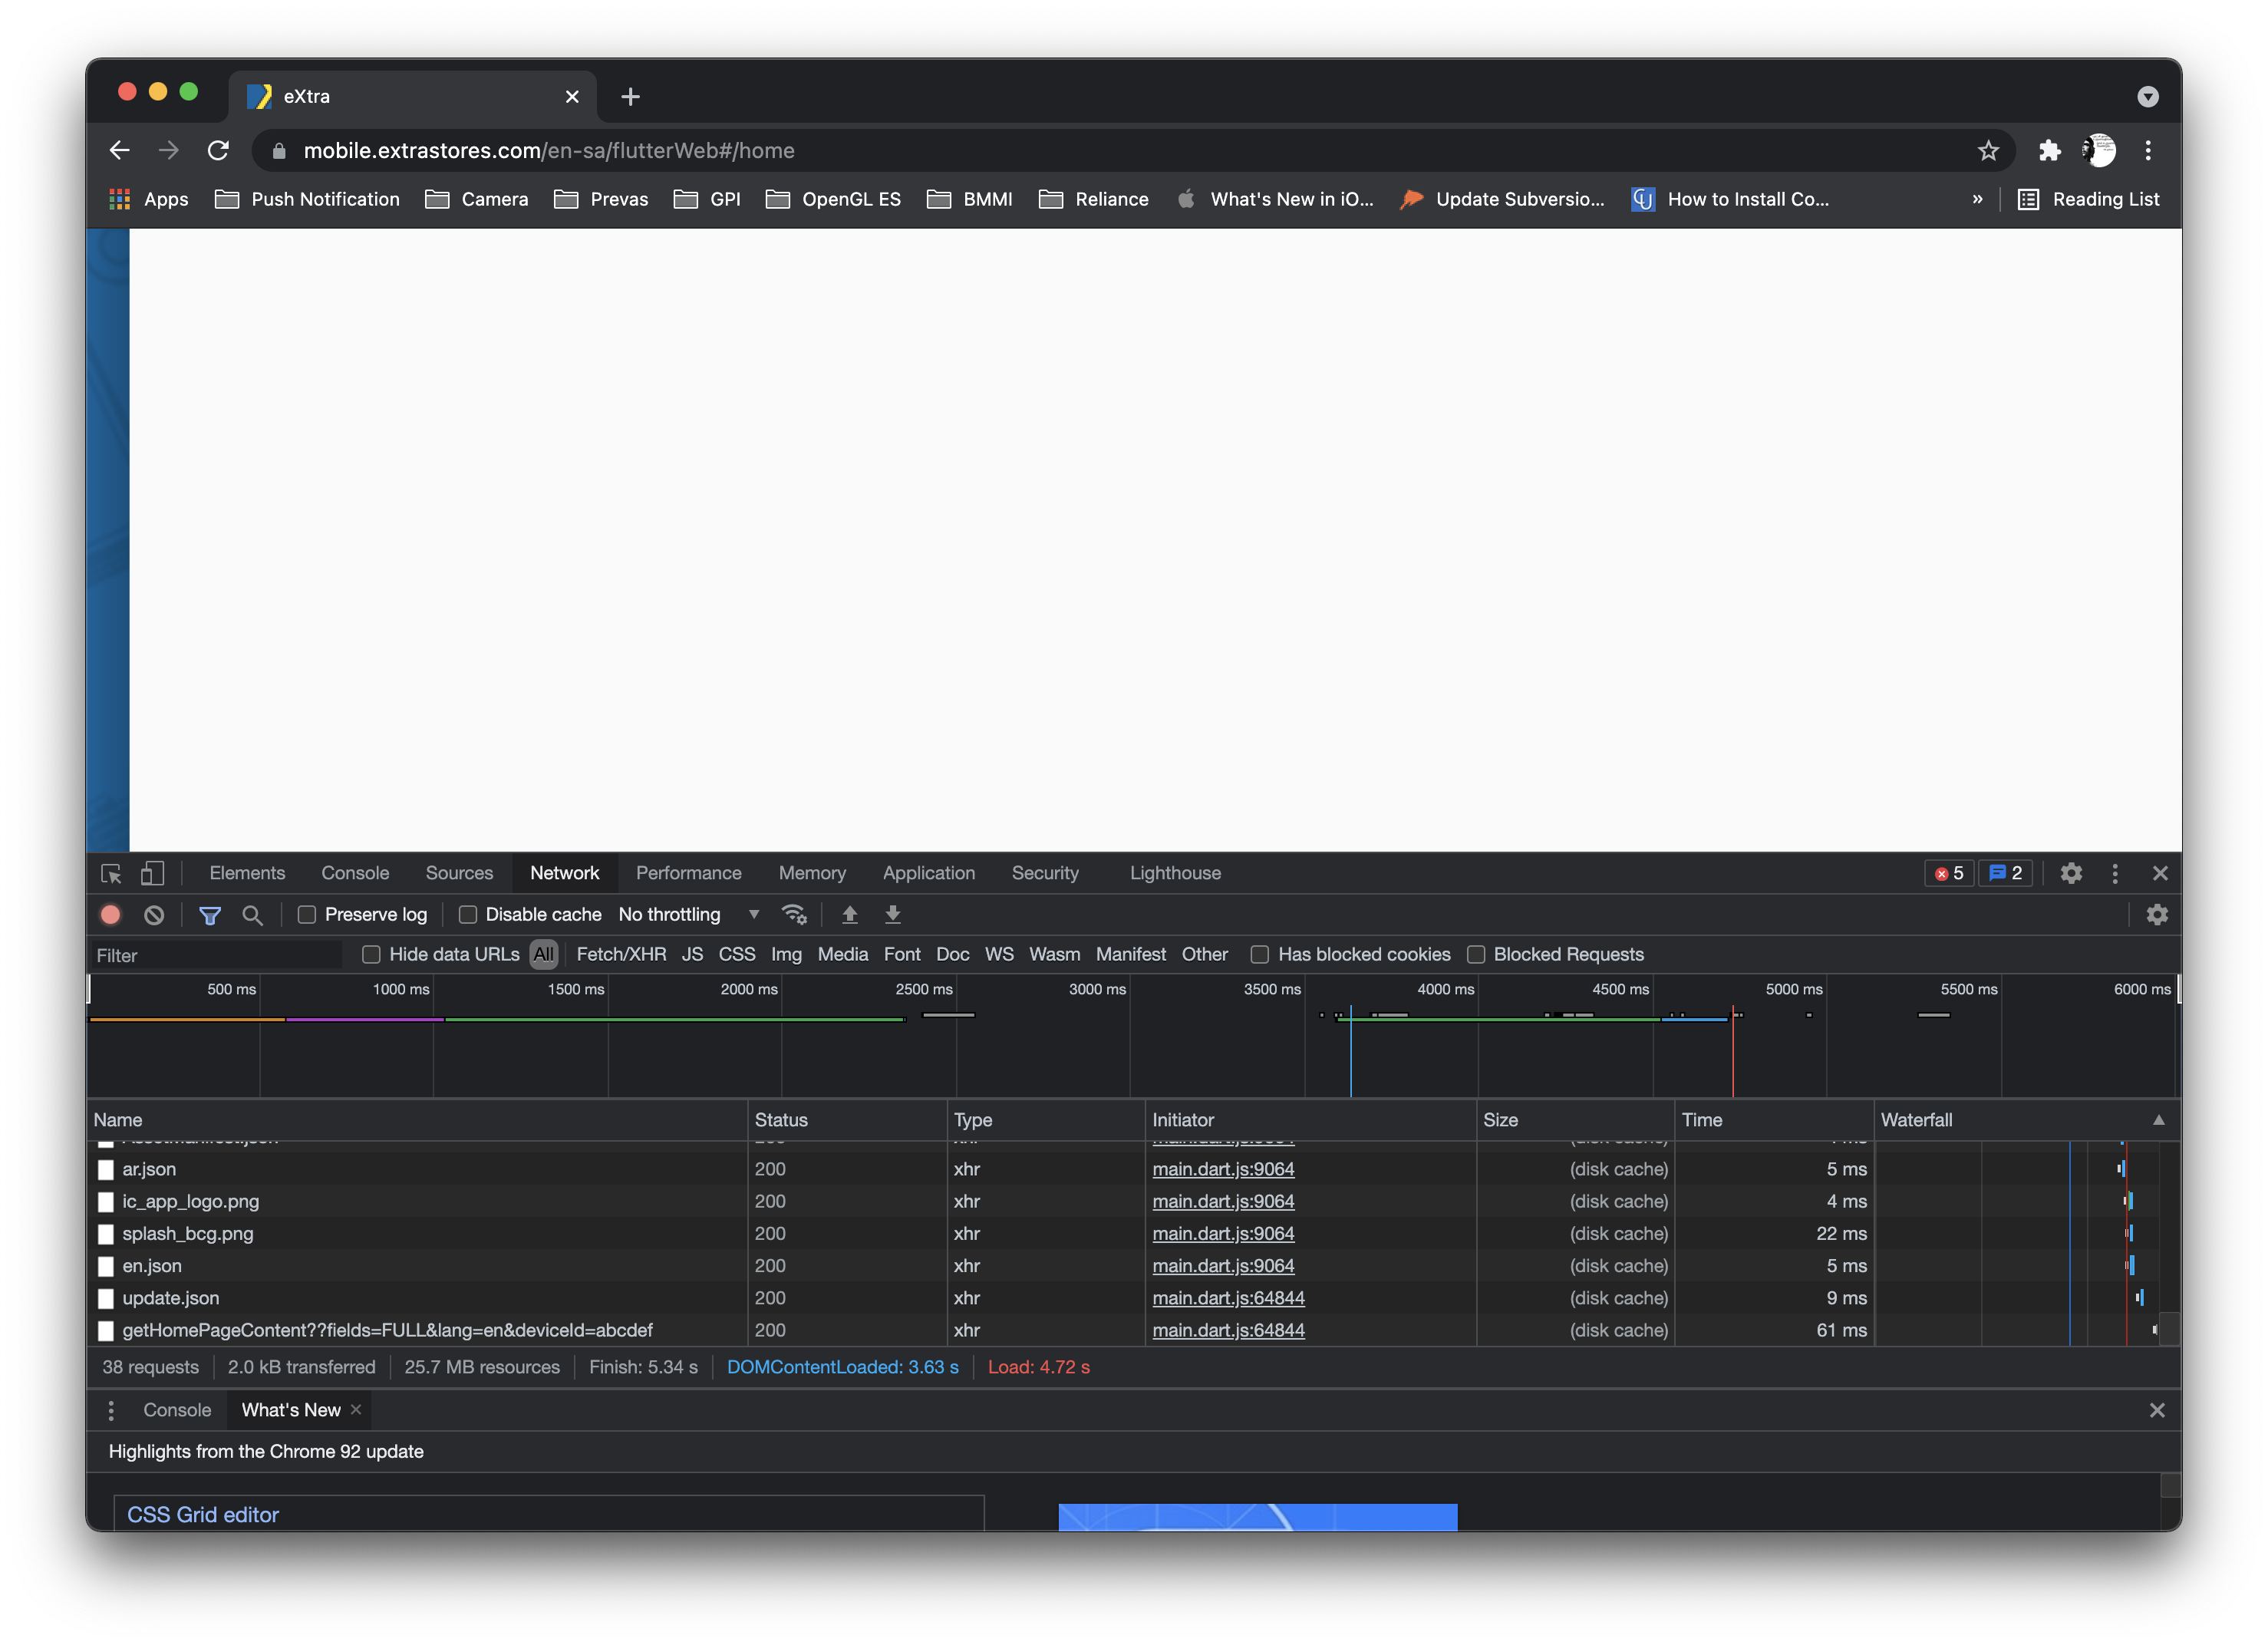The height and width of the screenshot is (1645, 2268).
Task: Open the more DevTools options menu
Action: click(2115, 873)
